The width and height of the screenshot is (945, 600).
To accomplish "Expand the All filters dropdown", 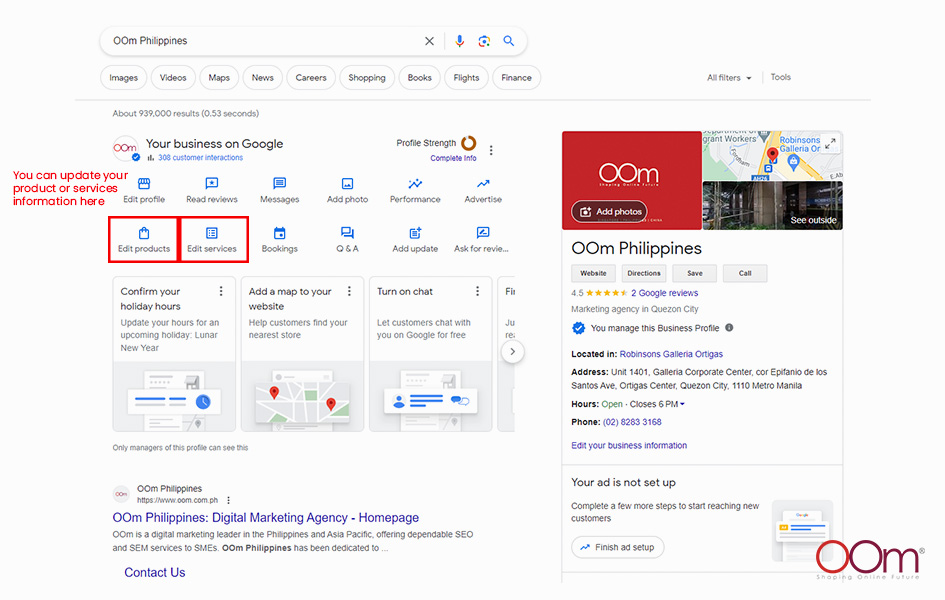I will coord(729,78).
